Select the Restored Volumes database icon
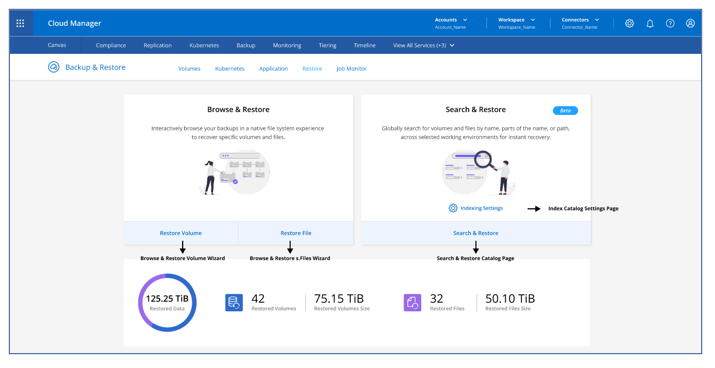715x368 pixels. [234, 303]
